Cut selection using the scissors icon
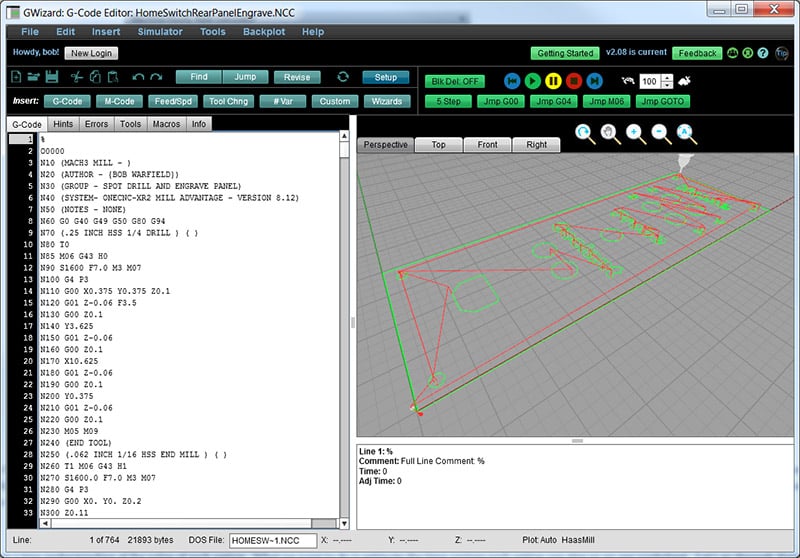This screenshot has width=800, height=558. pos(77,77)
